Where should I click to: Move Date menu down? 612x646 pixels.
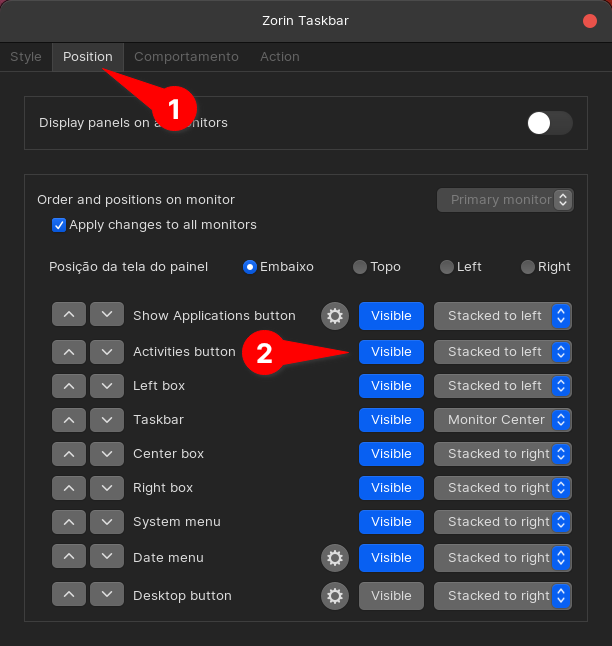pyautogui.click(x=107, y=556)
